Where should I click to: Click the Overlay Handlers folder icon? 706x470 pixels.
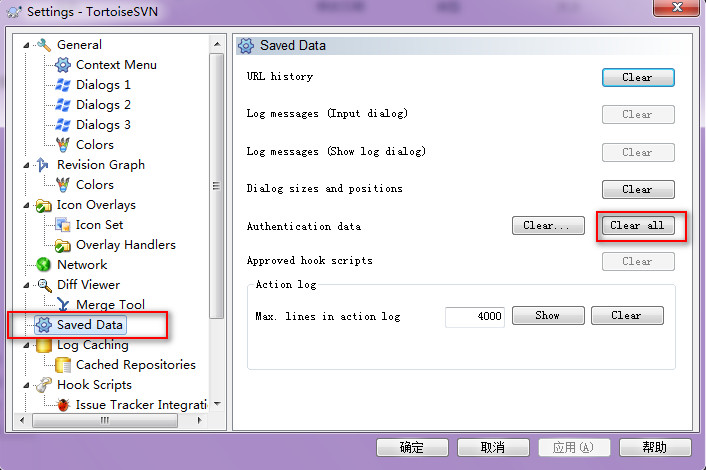coord(63,245)
